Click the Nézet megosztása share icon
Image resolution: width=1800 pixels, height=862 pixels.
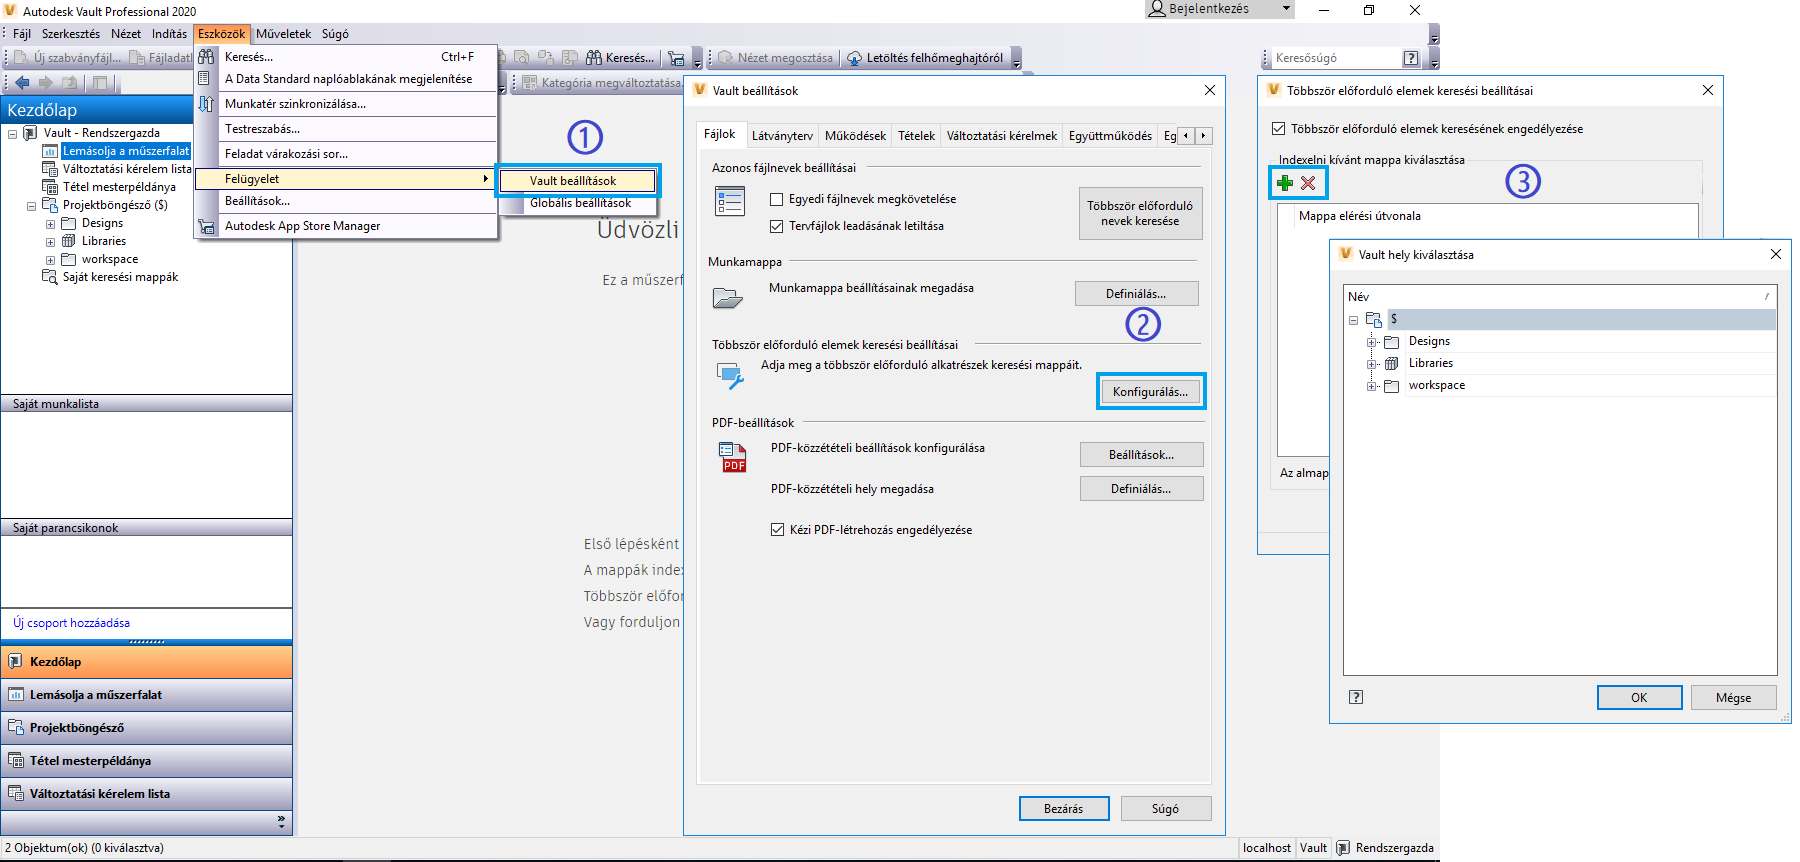[726, 58]
